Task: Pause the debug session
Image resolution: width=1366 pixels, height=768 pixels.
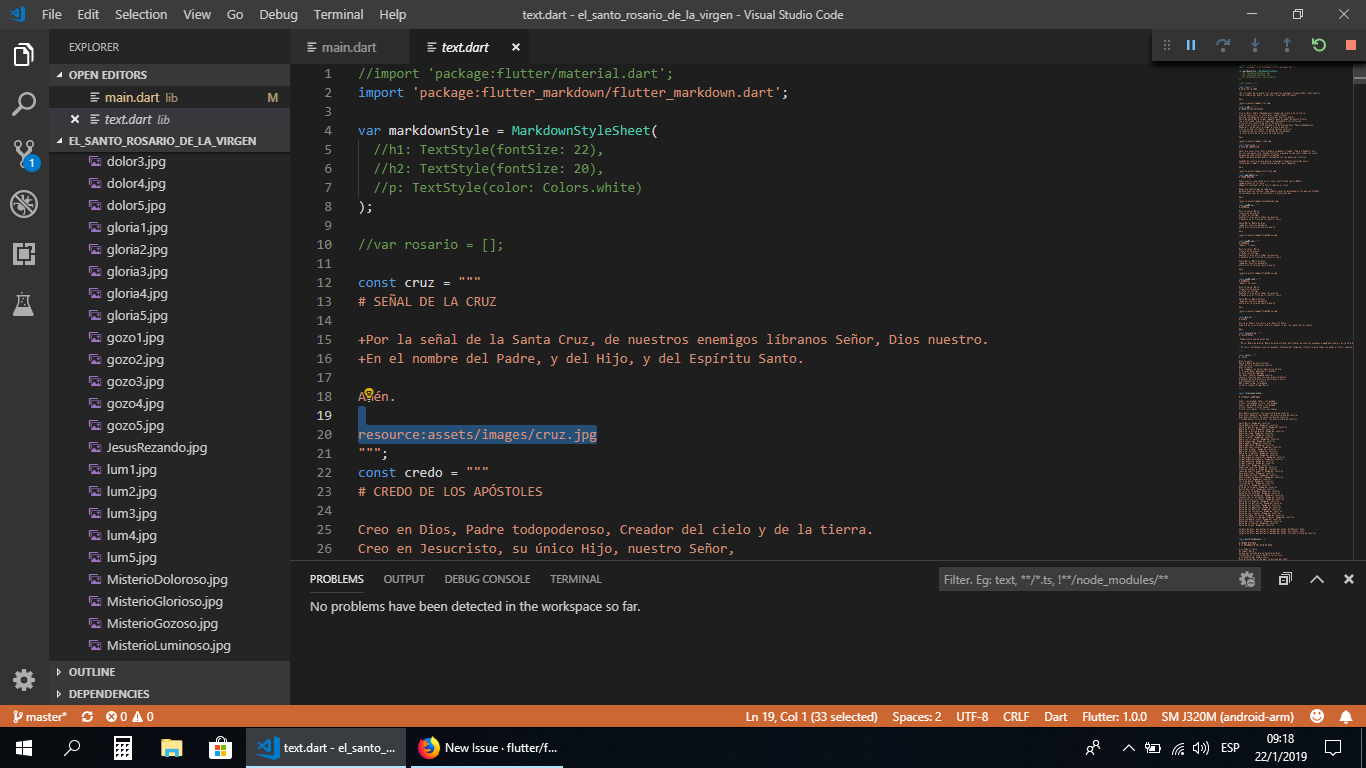Action: point(1191,45)
